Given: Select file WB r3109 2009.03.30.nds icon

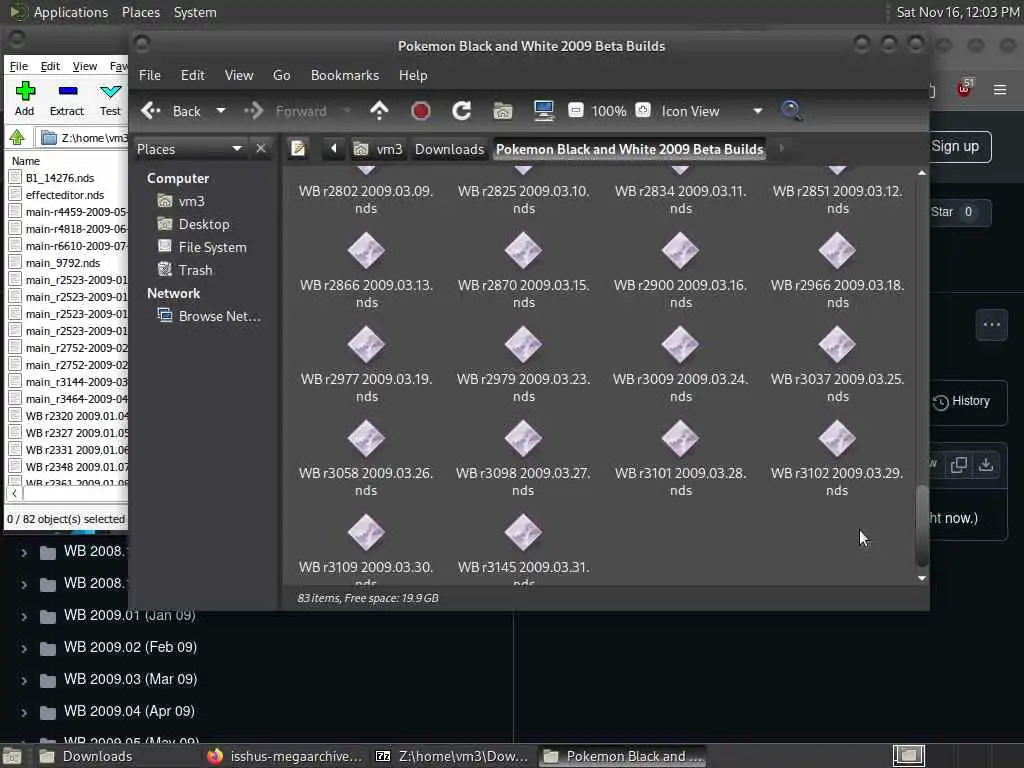Looking at the screenshot, I should (x=366, y=534).
